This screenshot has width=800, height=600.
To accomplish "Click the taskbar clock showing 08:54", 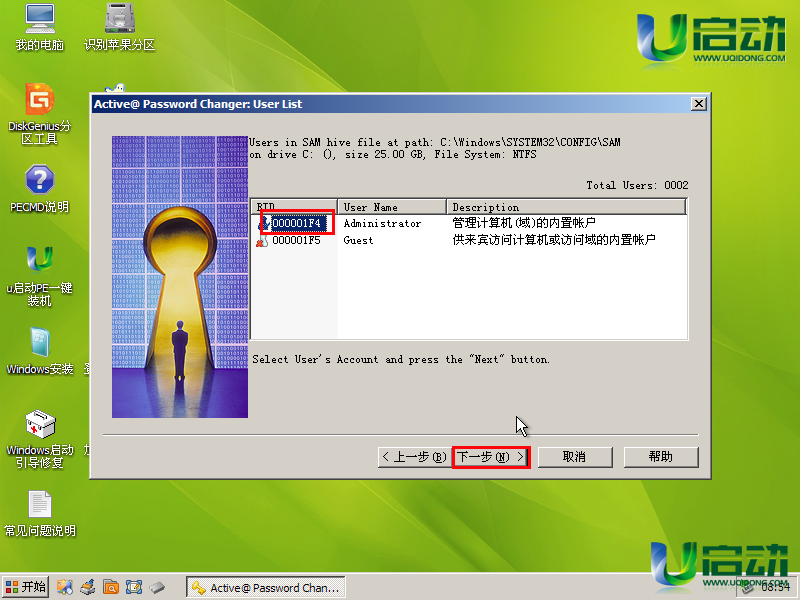I will click(x=776, y=587).
